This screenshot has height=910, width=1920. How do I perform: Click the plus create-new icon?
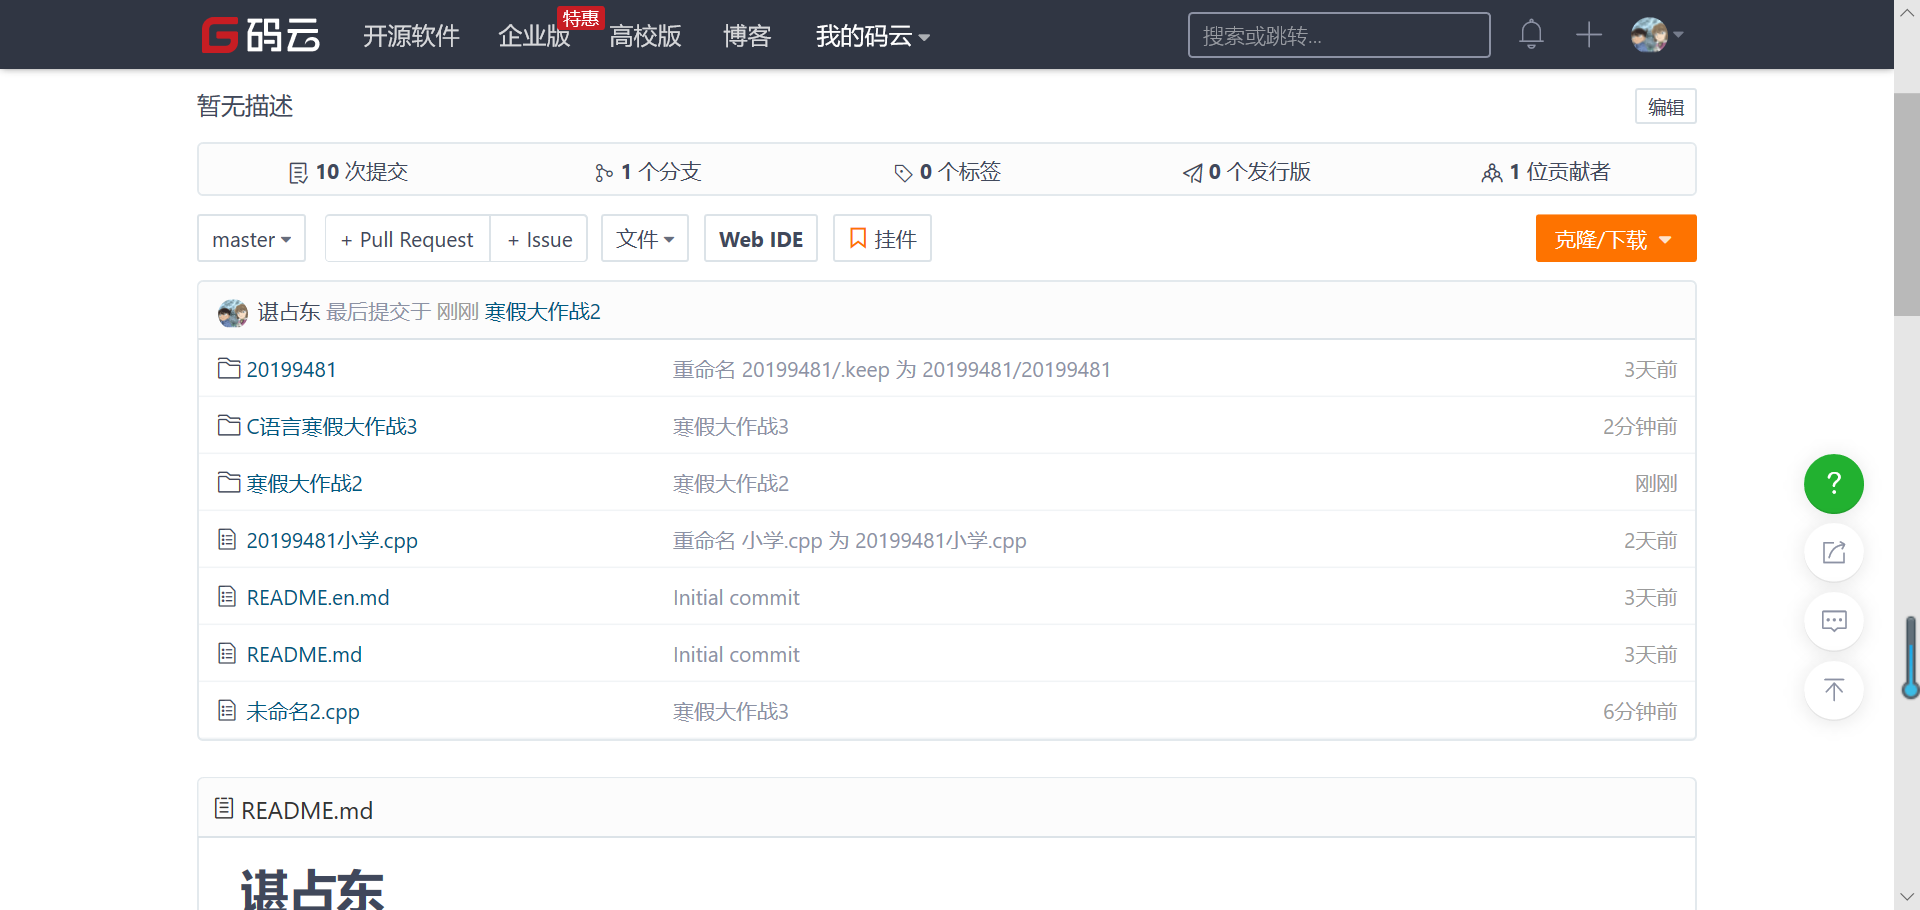1589,35
